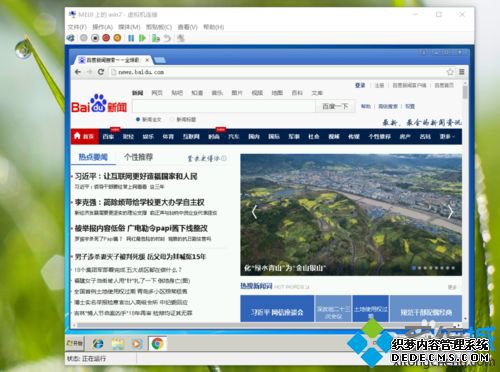Click the Windows 7 Start button
The height and width of the screenshot is (372, 500).
75,343
